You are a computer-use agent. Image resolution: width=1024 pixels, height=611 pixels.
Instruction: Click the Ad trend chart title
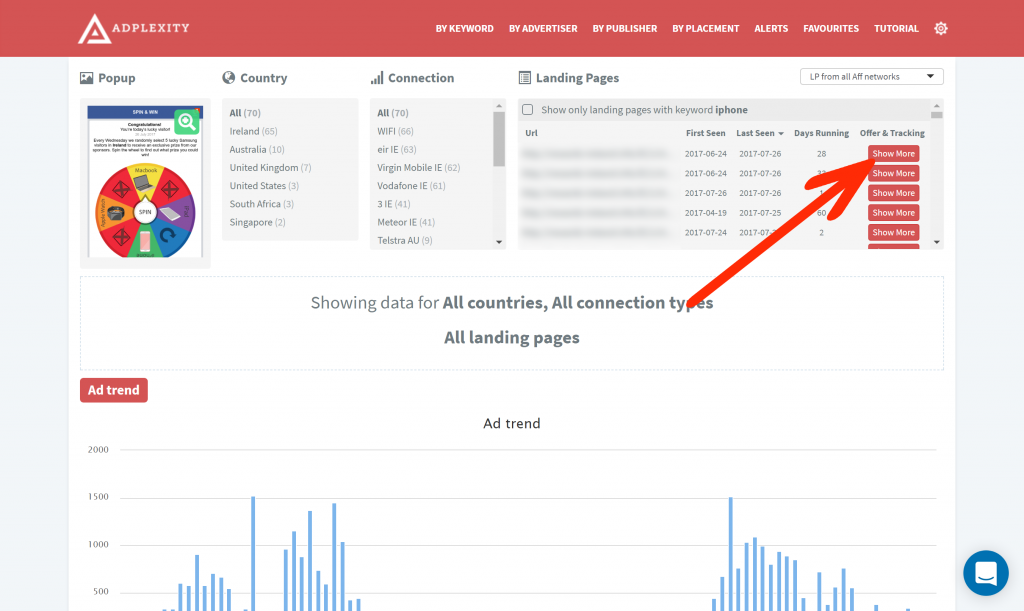coord(511,424)
